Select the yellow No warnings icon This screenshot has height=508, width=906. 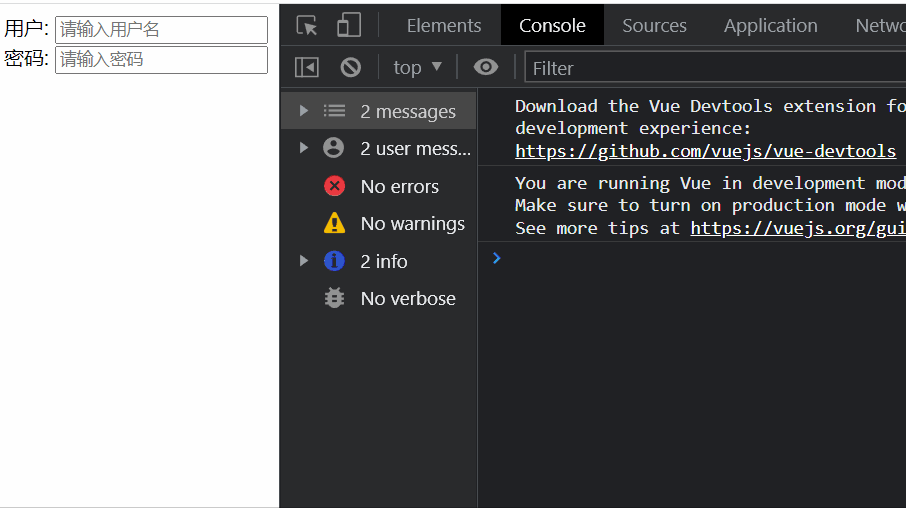pyautogui.click(x=334, y=223)
